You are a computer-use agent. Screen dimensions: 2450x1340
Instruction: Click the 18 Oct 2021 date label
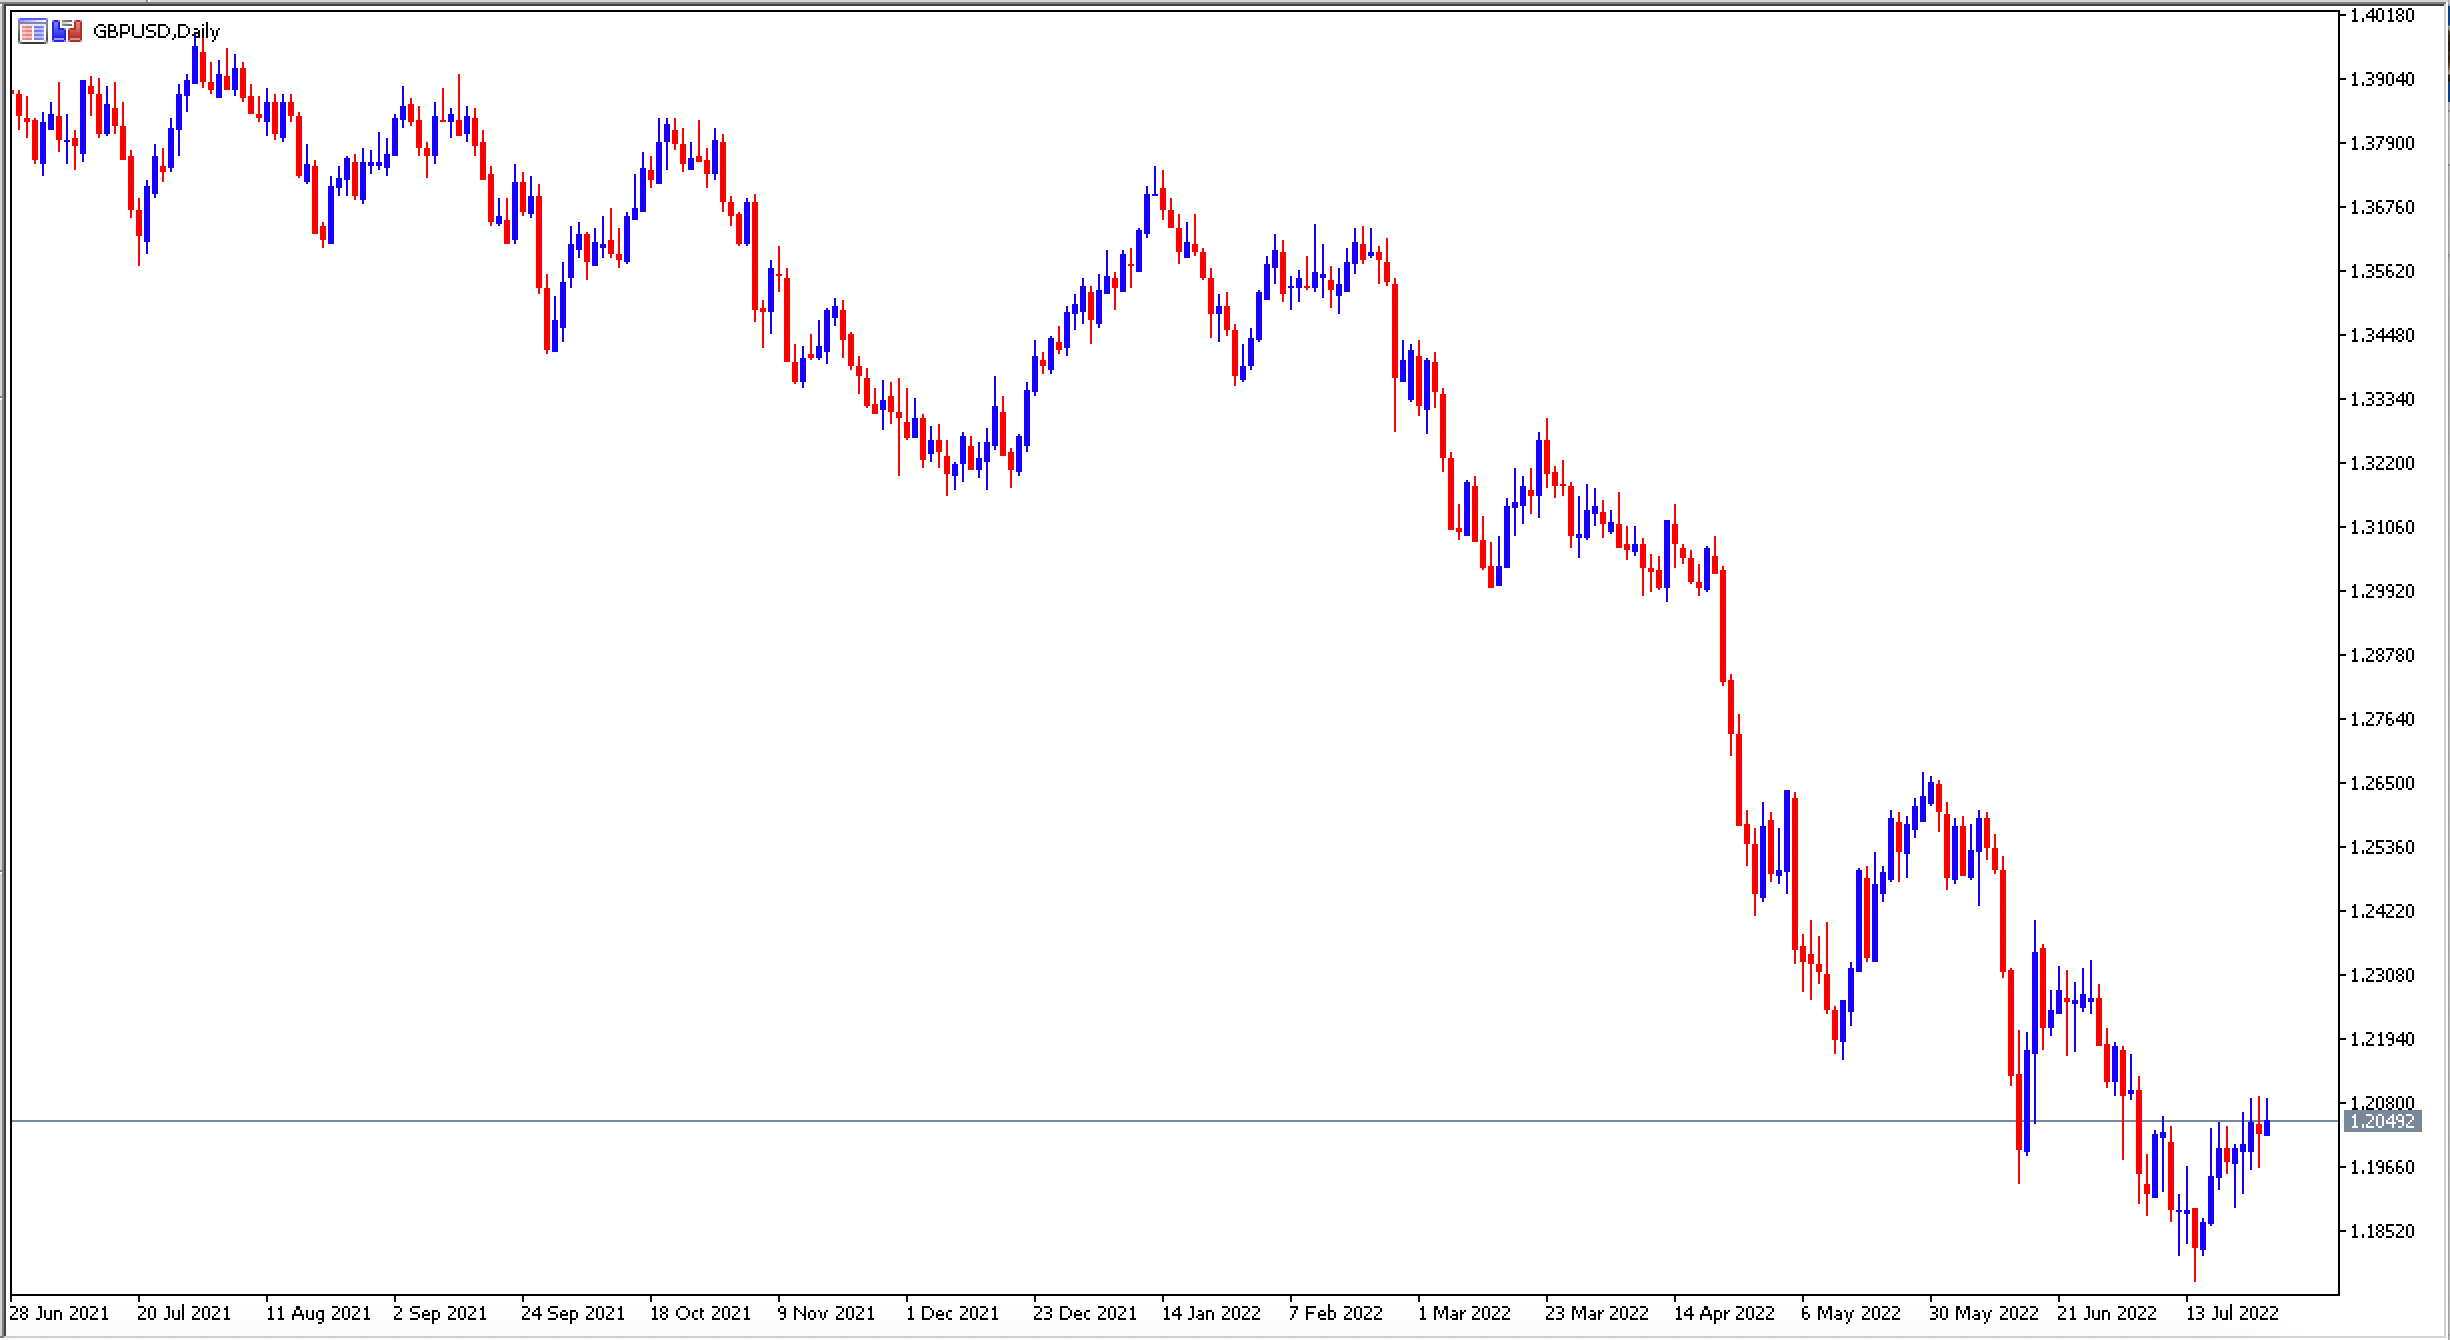[x=700, y=1313]
